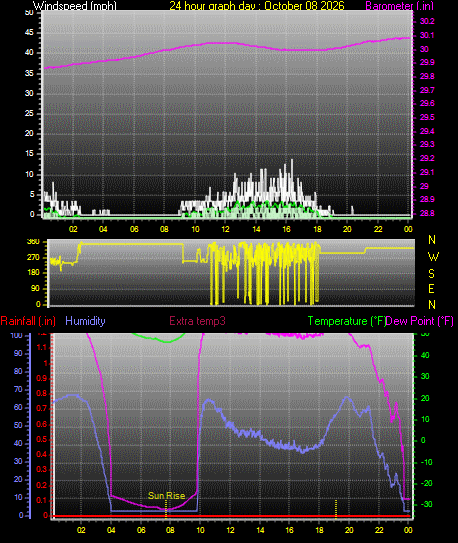Click the '70' humidity scale value
458x543 pixels.
tap(18, 390)
